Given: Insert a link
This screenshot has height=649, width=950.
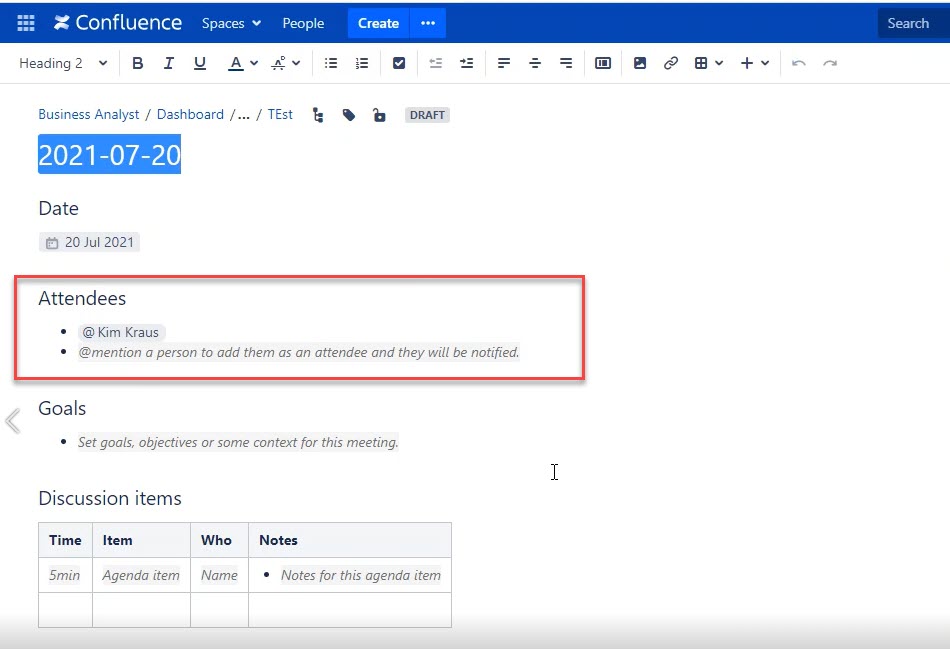Looking at the screenshot, I should point(671,63).
